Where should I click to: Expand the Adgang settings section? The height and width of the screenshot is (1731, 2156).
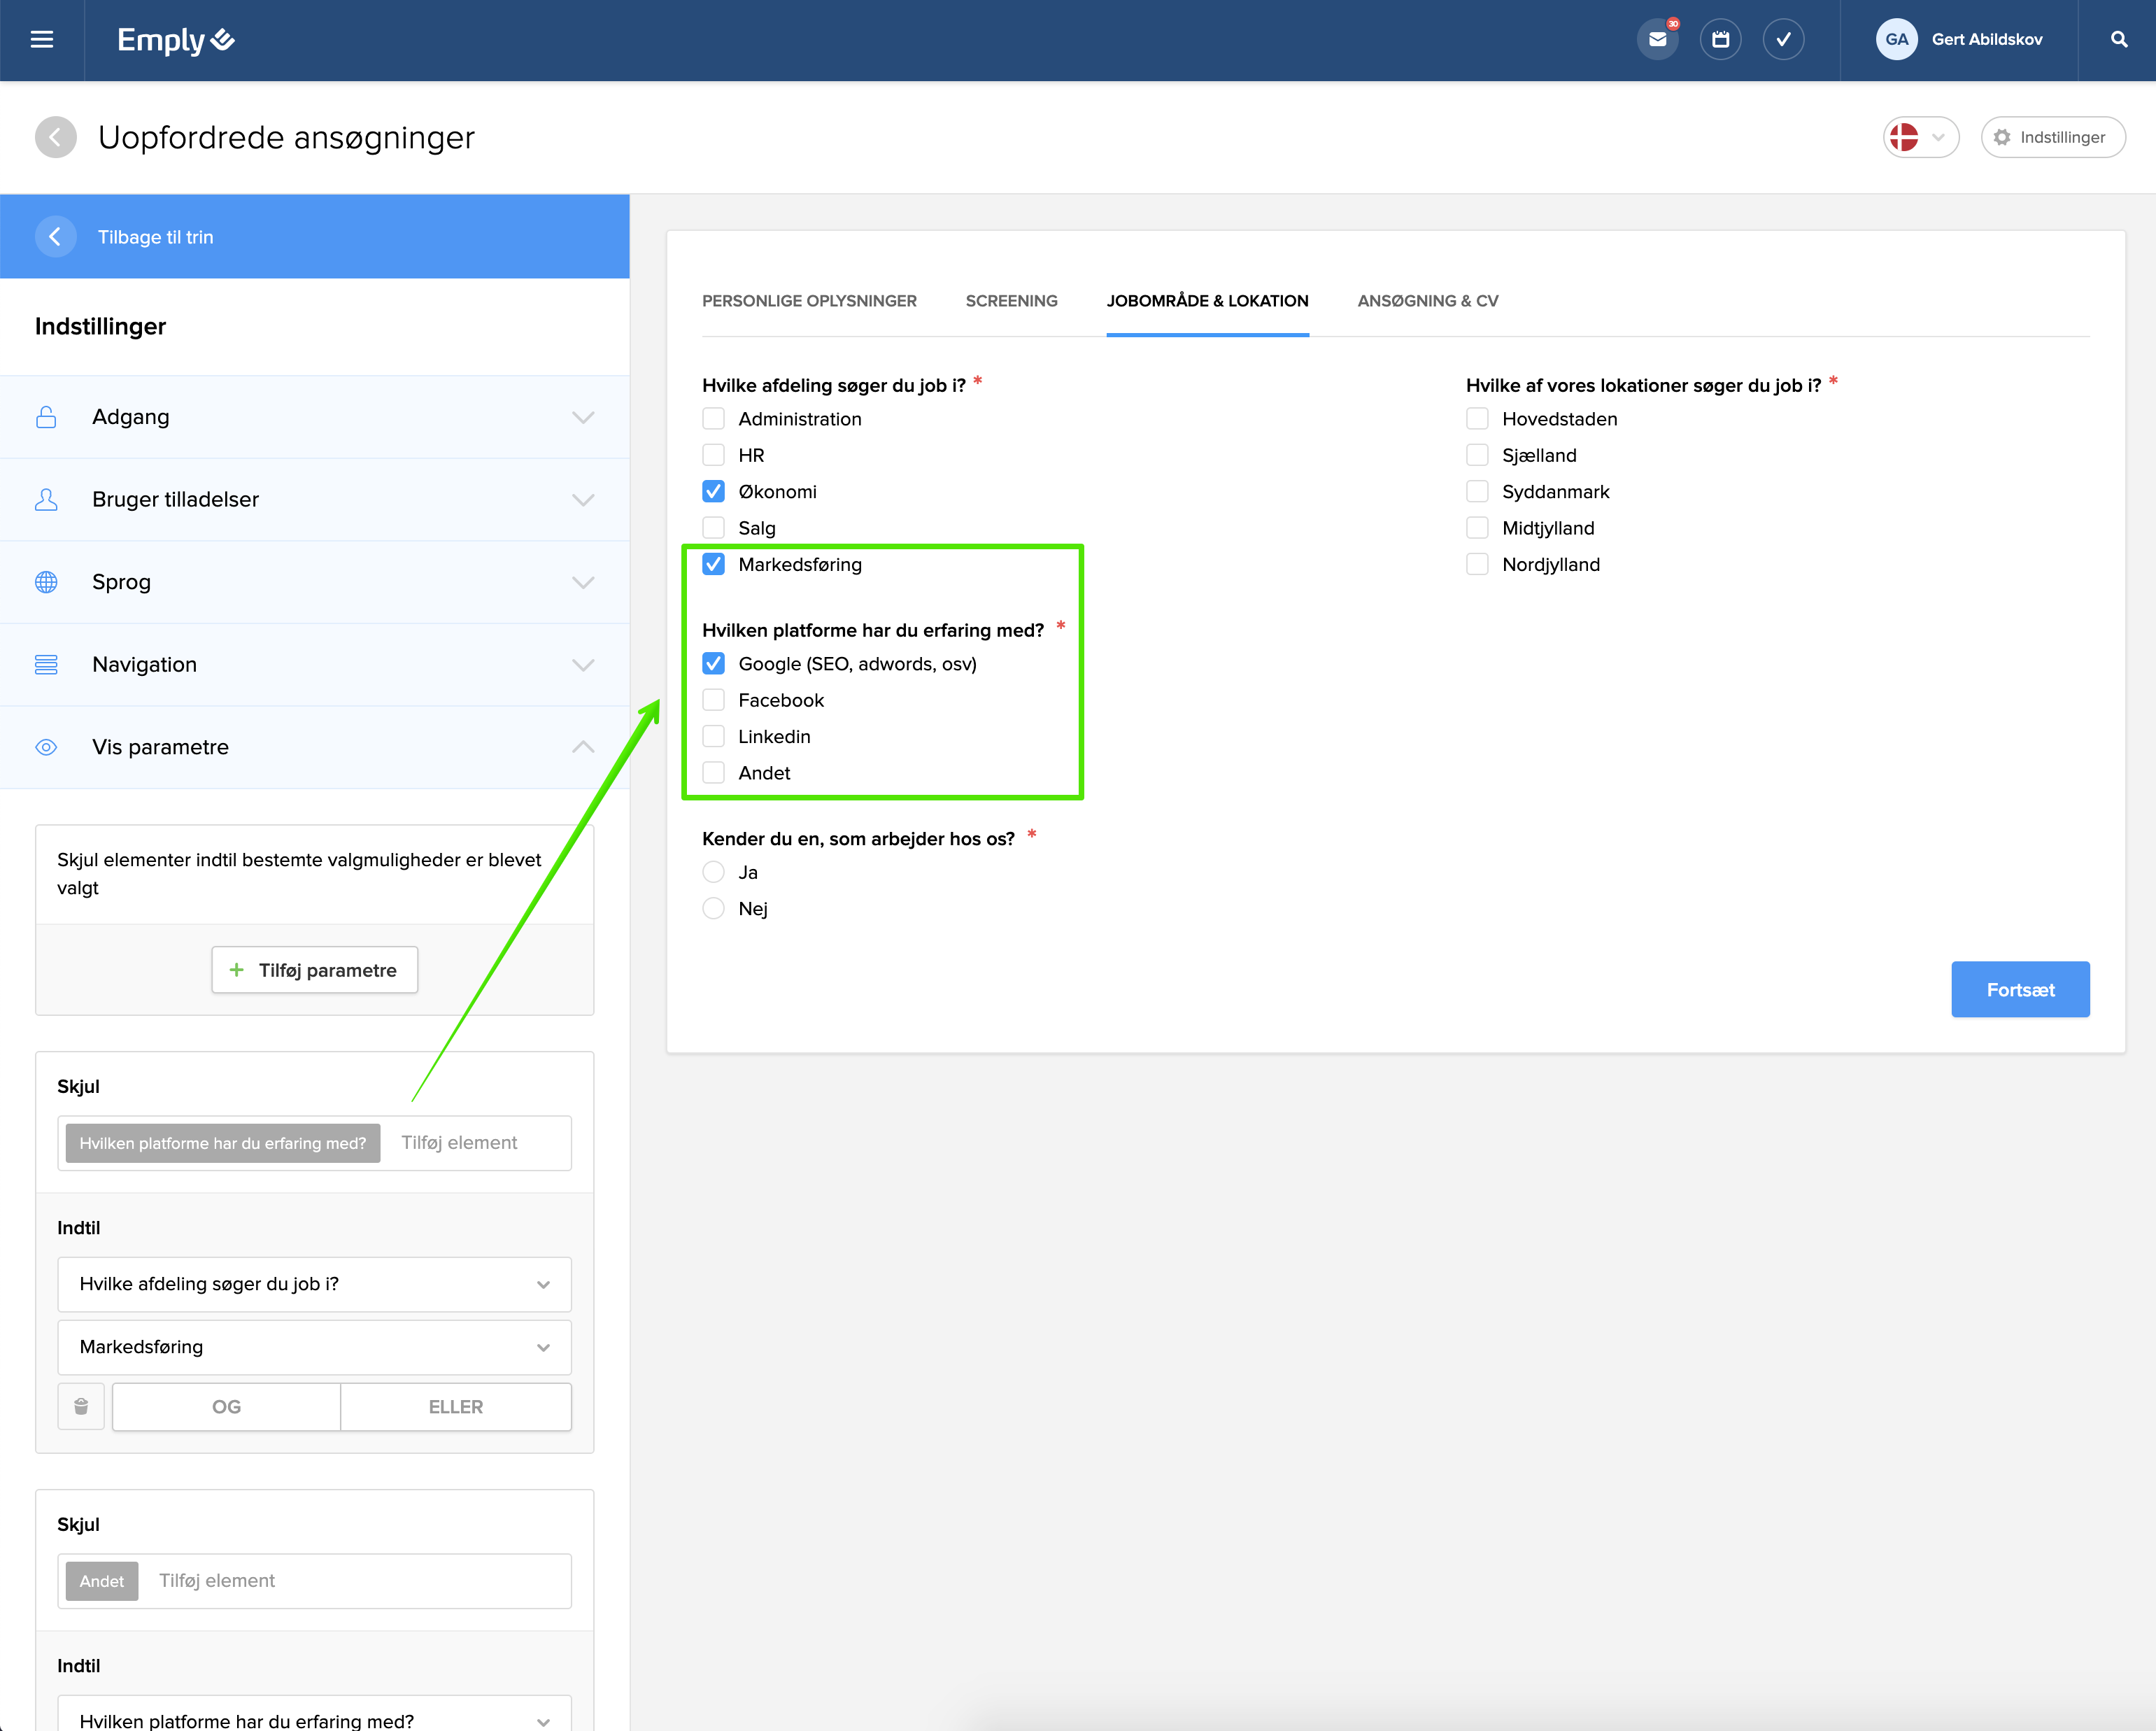pos(314,417)
